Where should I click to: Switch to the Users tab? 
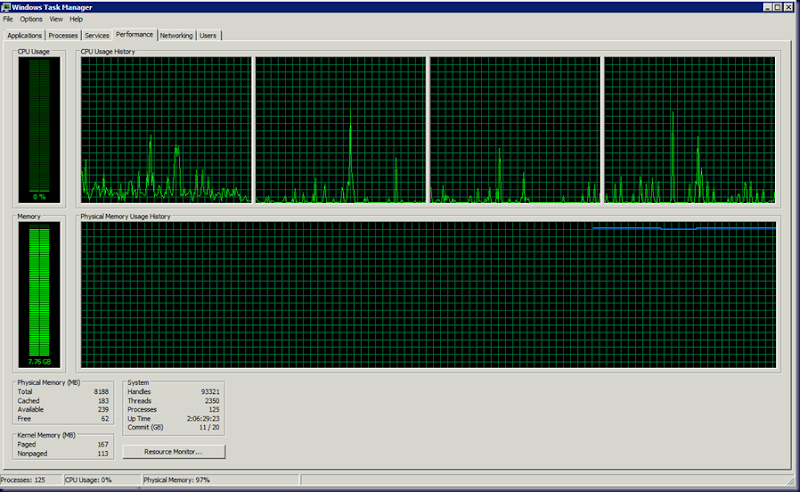pyautogui.click(x=208, y=35)
